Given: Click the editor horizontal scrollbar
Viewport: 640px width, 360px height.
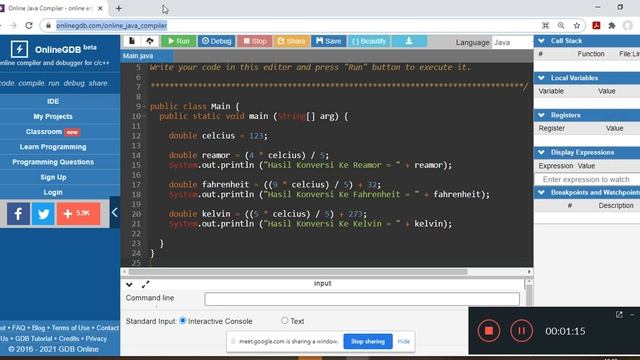Looking at the screenshot, I should [x=298, y=272].
